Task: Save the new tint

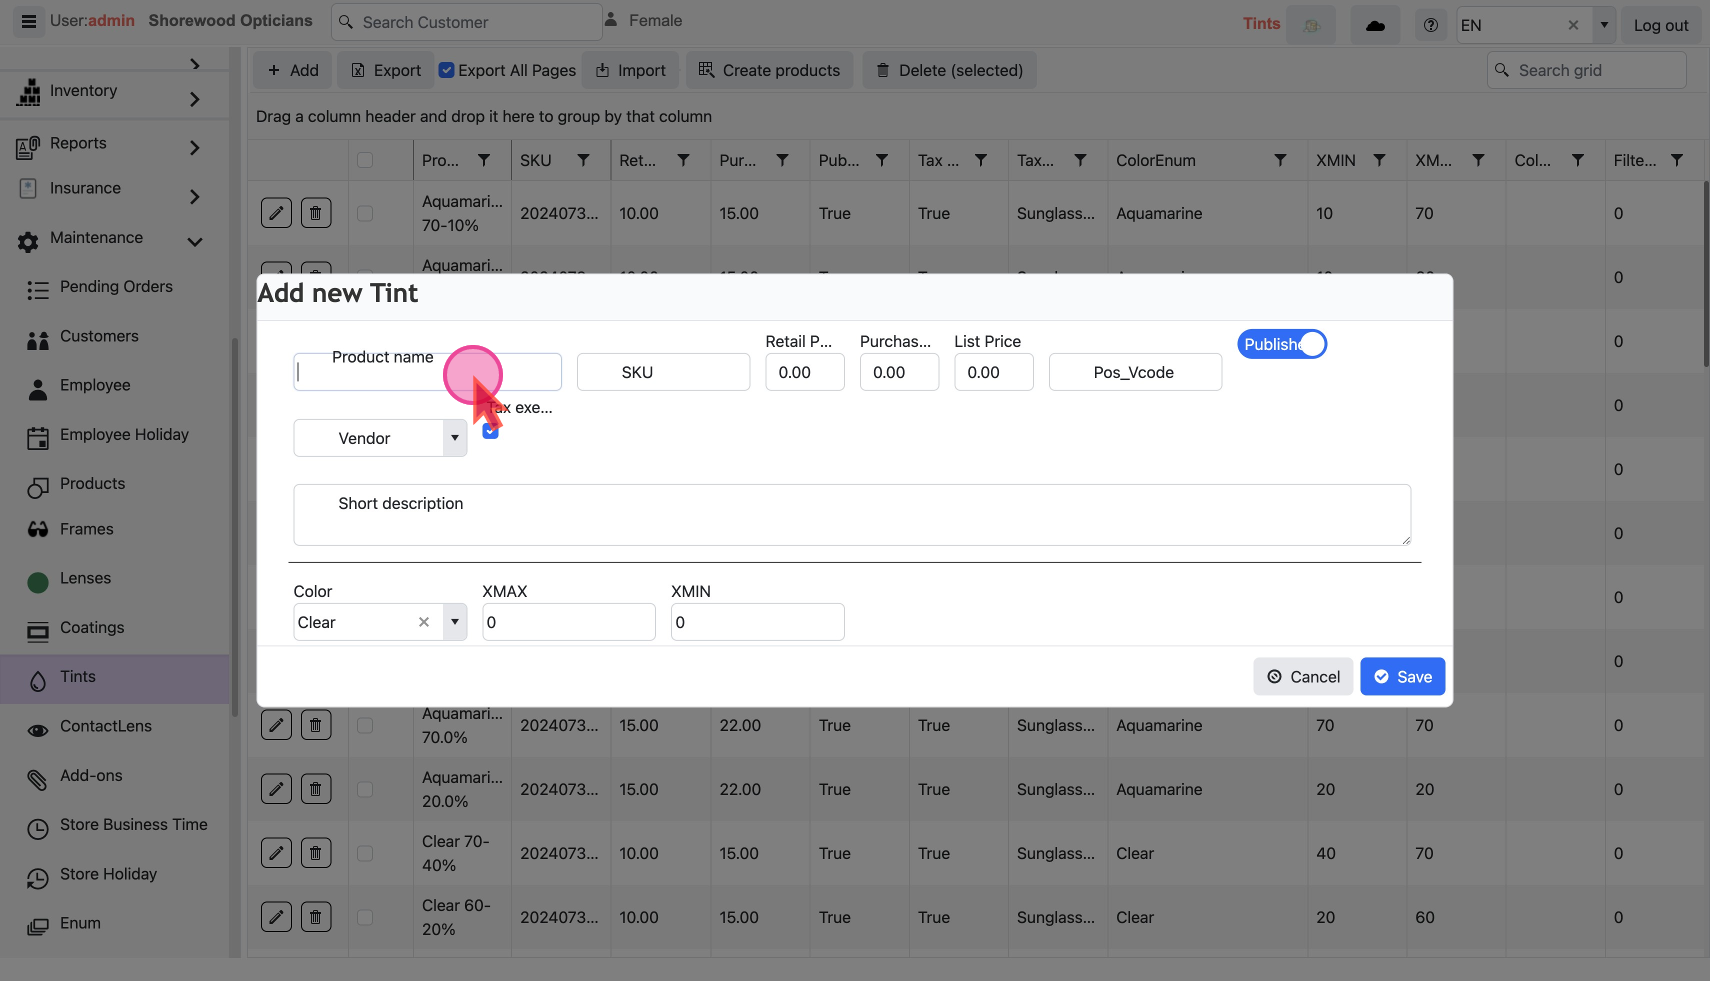Action: 1402,677
